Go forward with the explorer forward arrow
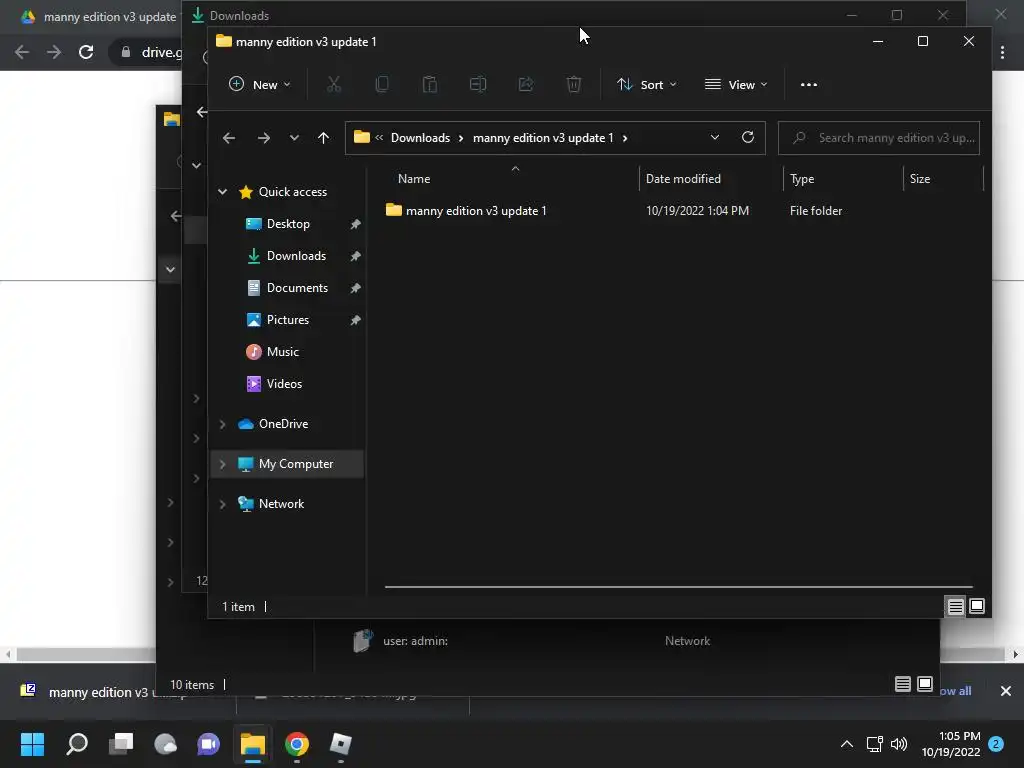The height and width of the screenshot is (768, 1024). pos(264,138)
